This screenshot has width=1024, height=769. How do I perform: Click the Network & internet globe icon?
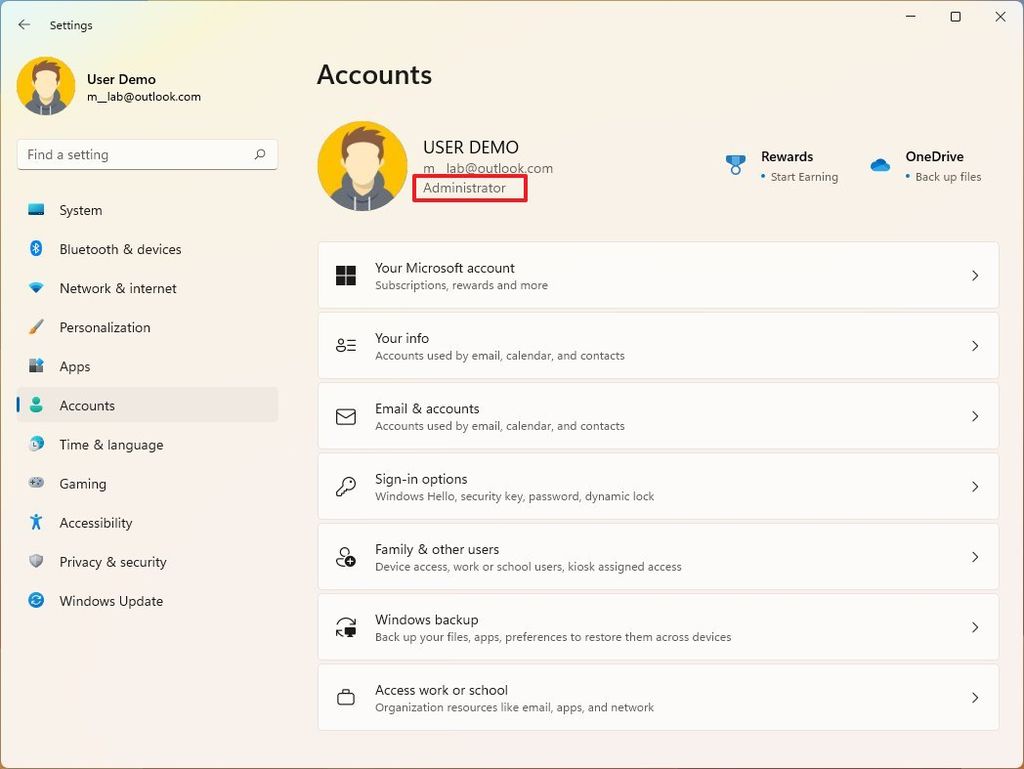click(35, 288)
